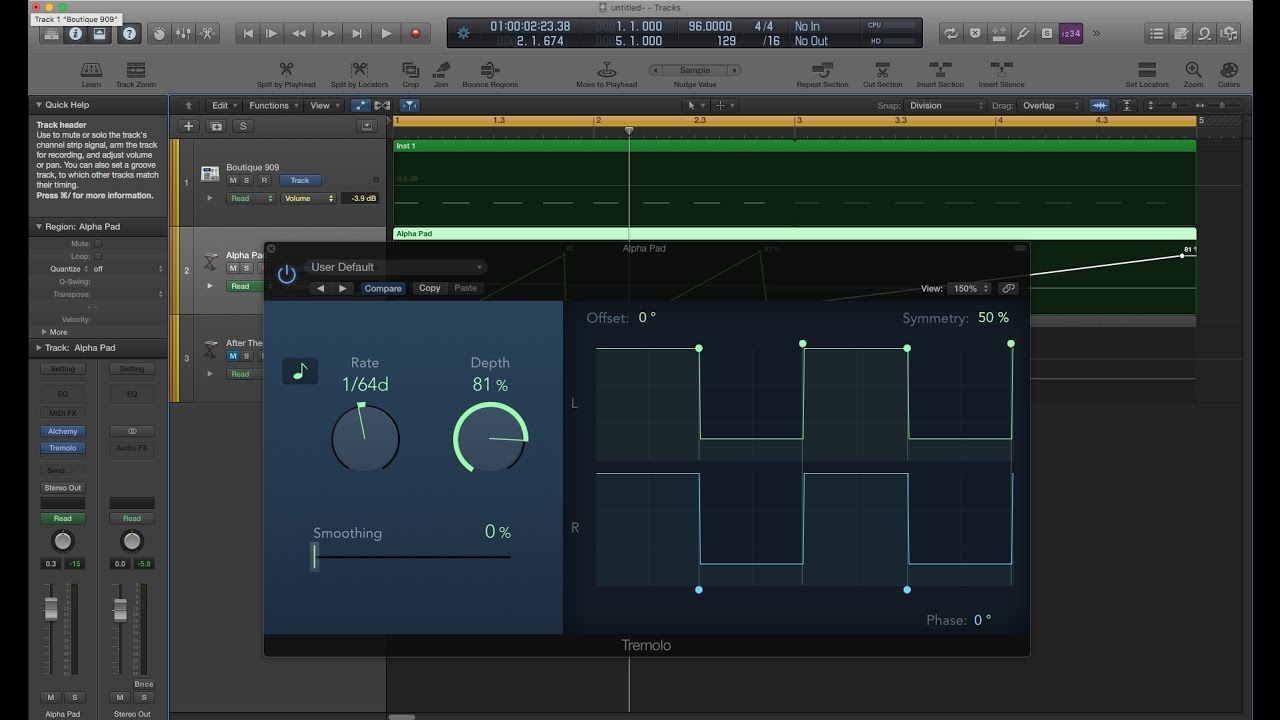Toggle the Count-in 1234 button
Screen dimensions: 1280x720
(1071, 33)
